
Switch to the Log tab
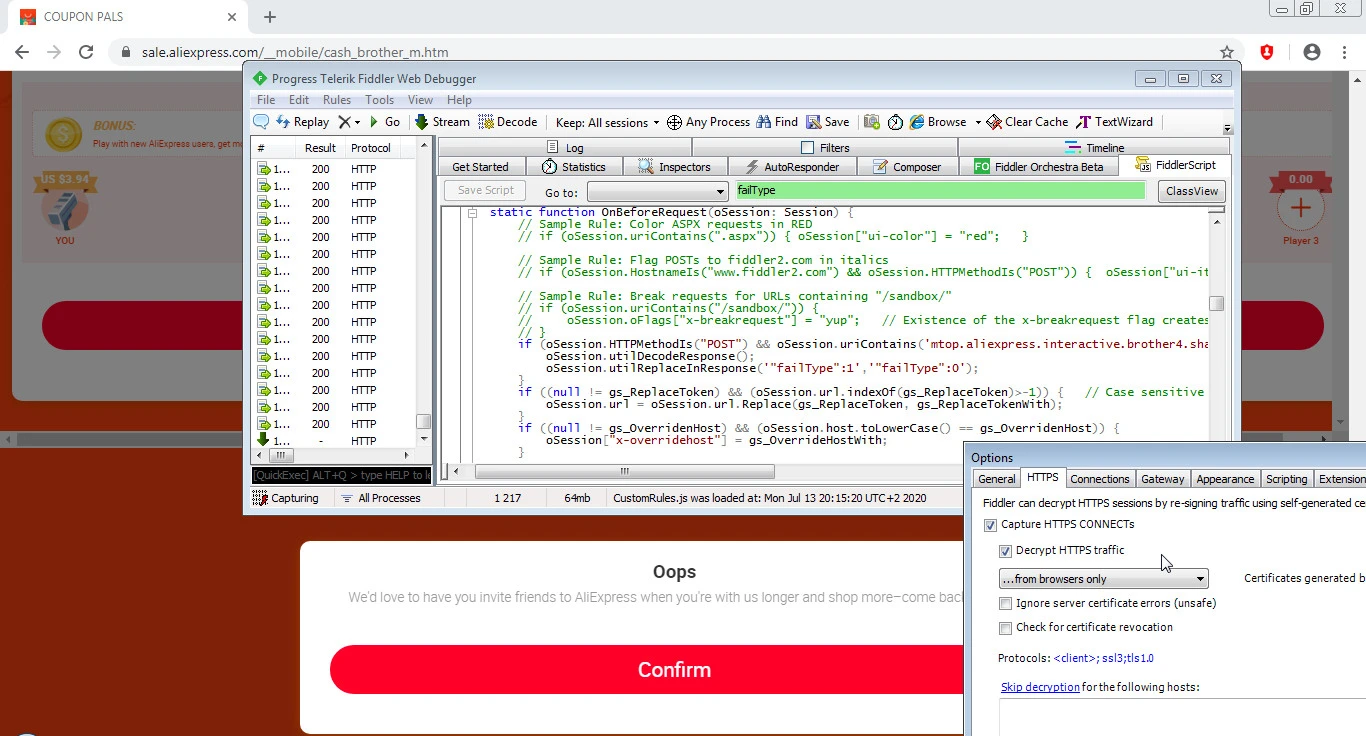(x=568, y=147)
